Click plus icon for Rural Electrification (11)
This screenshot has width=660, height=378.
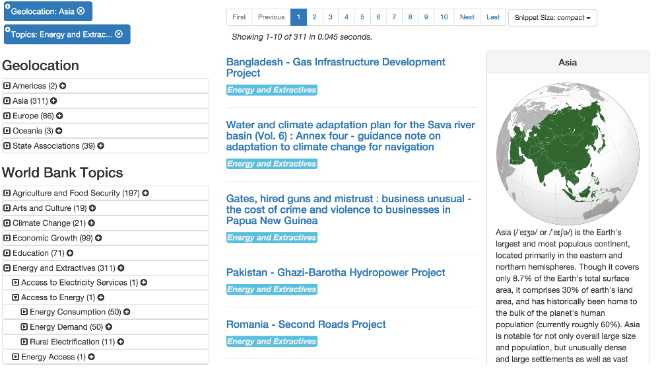pyautogui.click(x=120, y=342)
